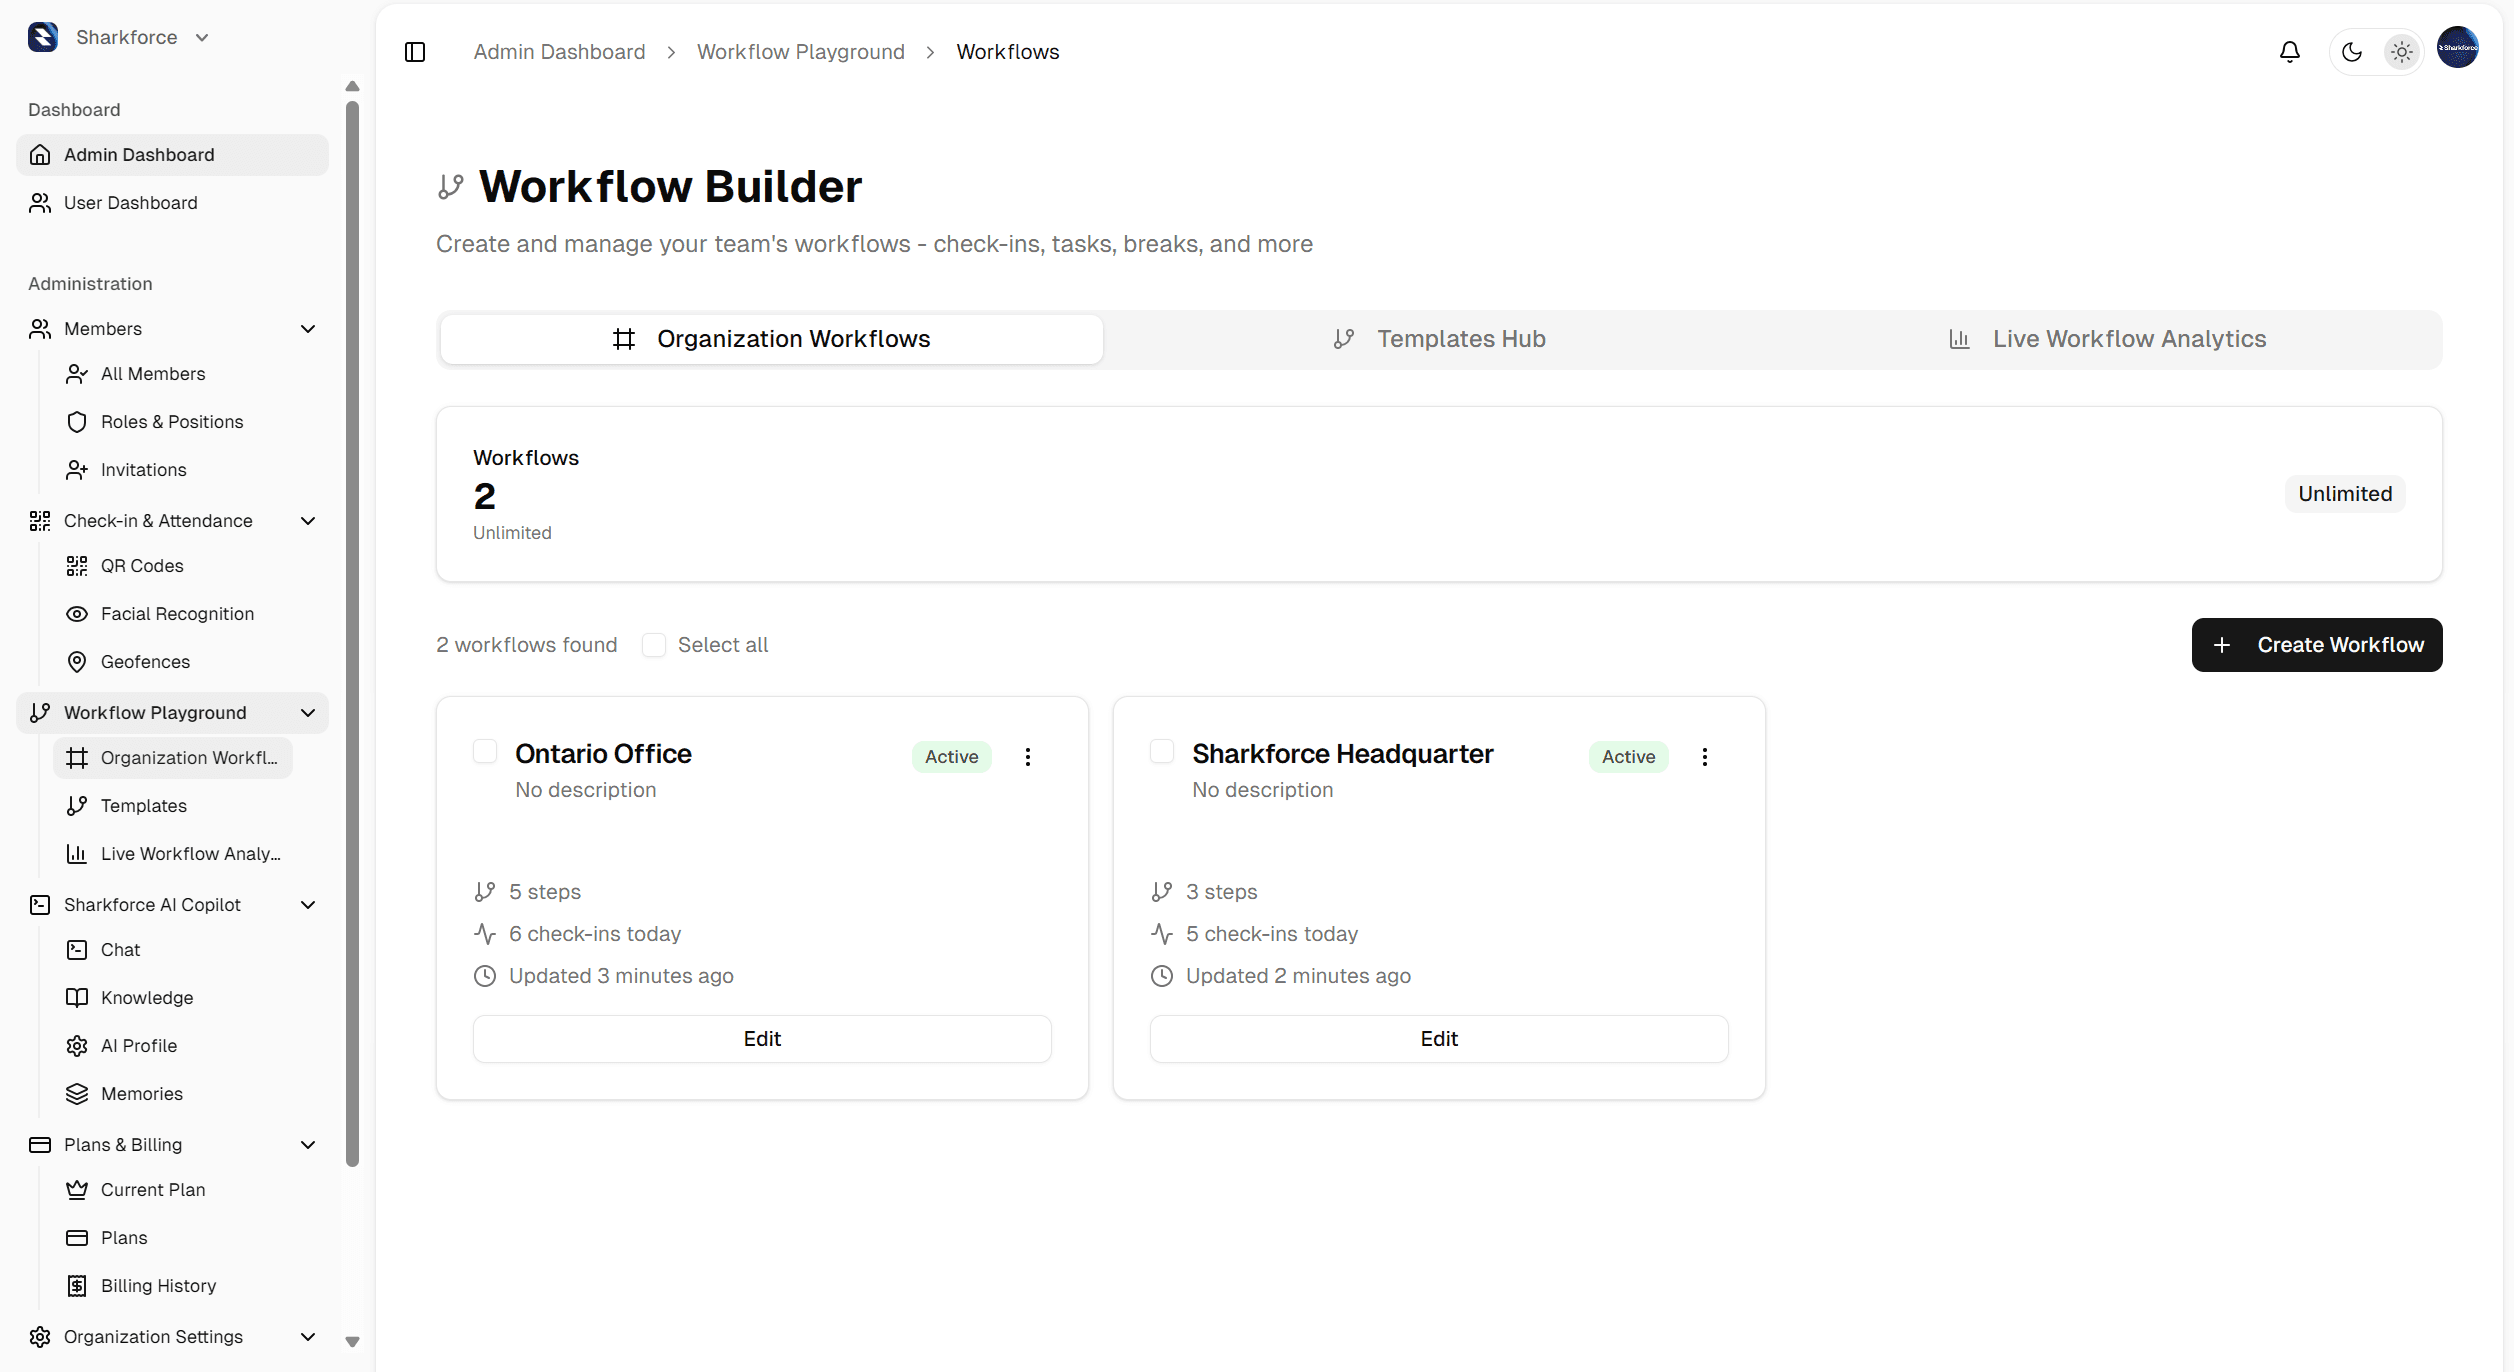Click the Plans card icon
Image resolution: width=2514 pixels, height=1372 pixels.
[77, 1238]
